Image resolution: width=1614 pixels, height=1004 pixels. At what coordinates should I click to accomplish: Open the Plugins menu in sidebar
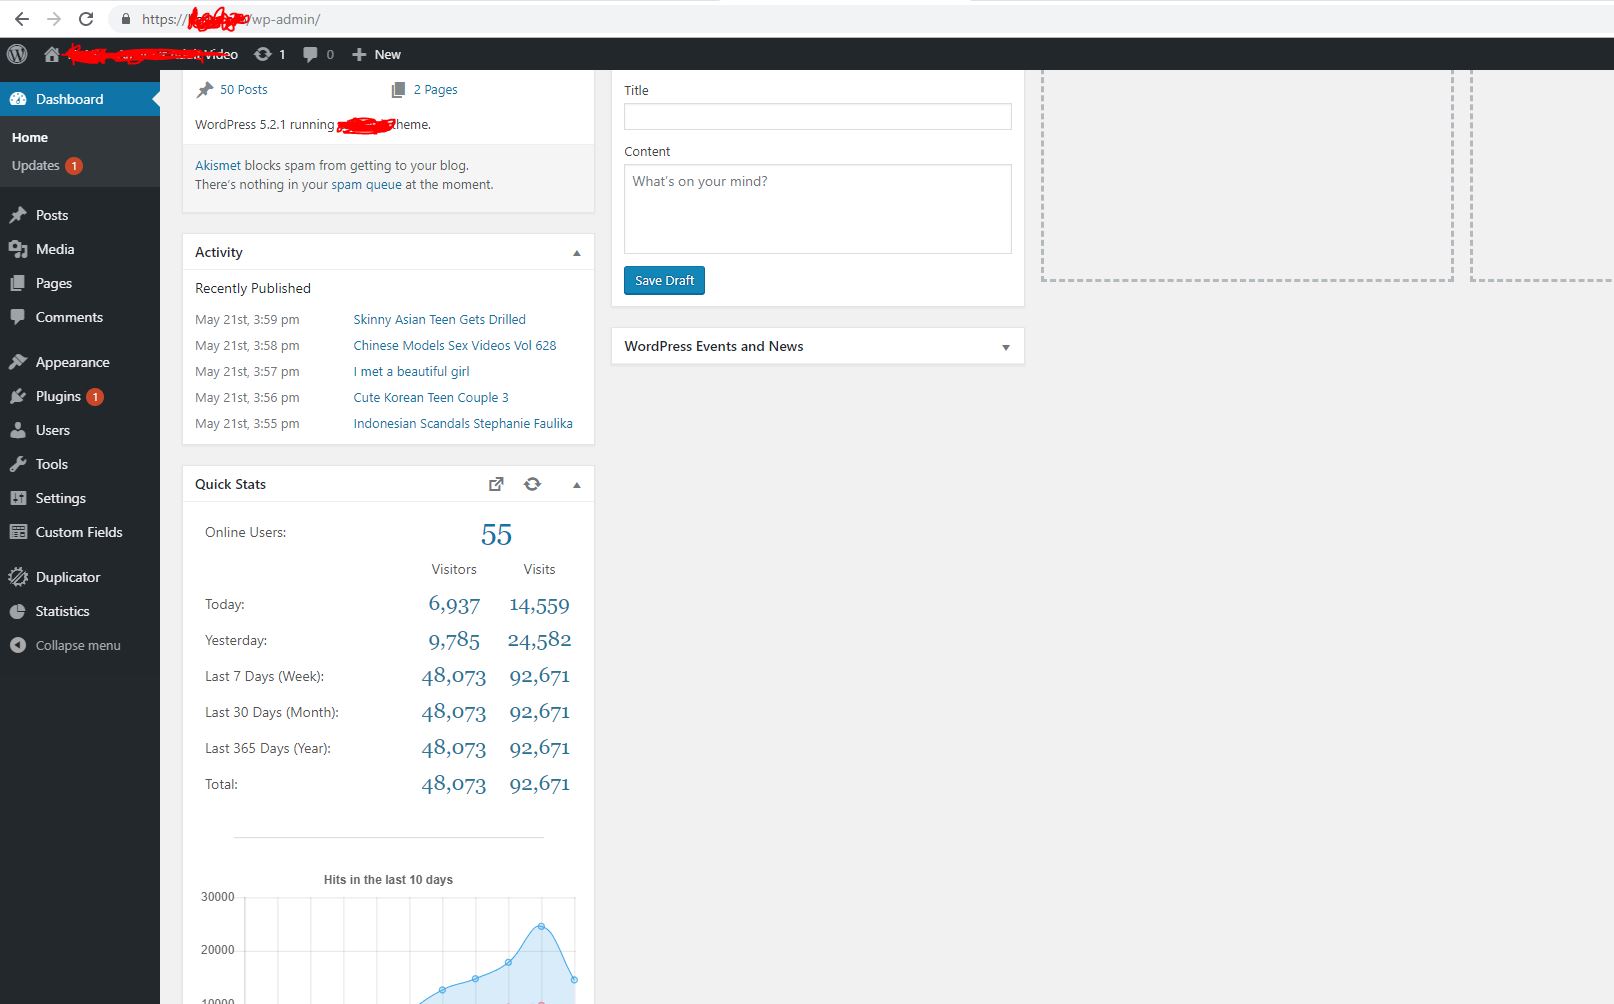[58, 396]
